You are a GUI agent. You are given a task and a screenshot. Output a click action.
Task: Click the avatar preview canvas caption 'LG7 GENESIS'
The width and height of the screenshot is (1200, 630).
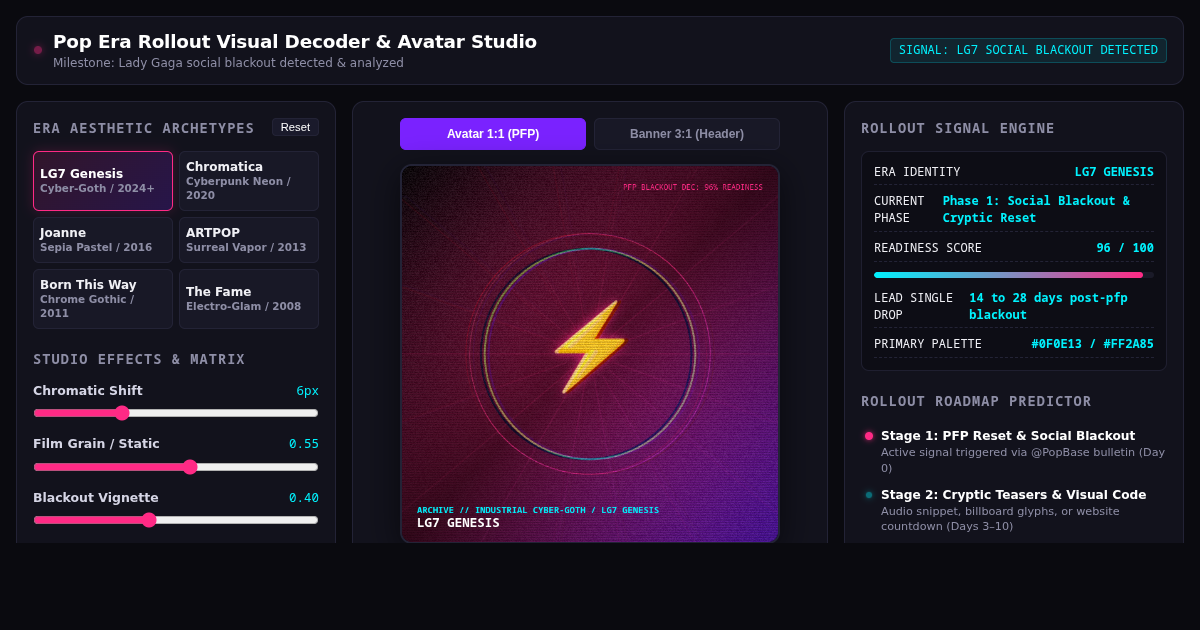pyautogui.click(x=458, y=523)
